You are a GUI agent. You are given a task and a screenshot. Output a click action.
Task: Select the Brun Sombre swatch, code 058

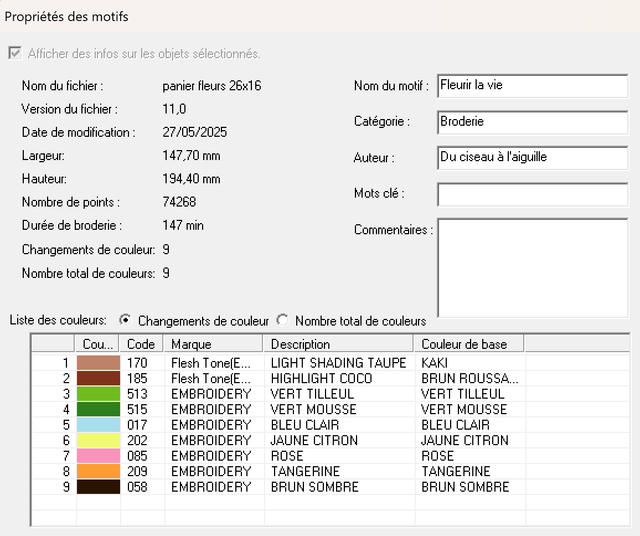(98, 487)
